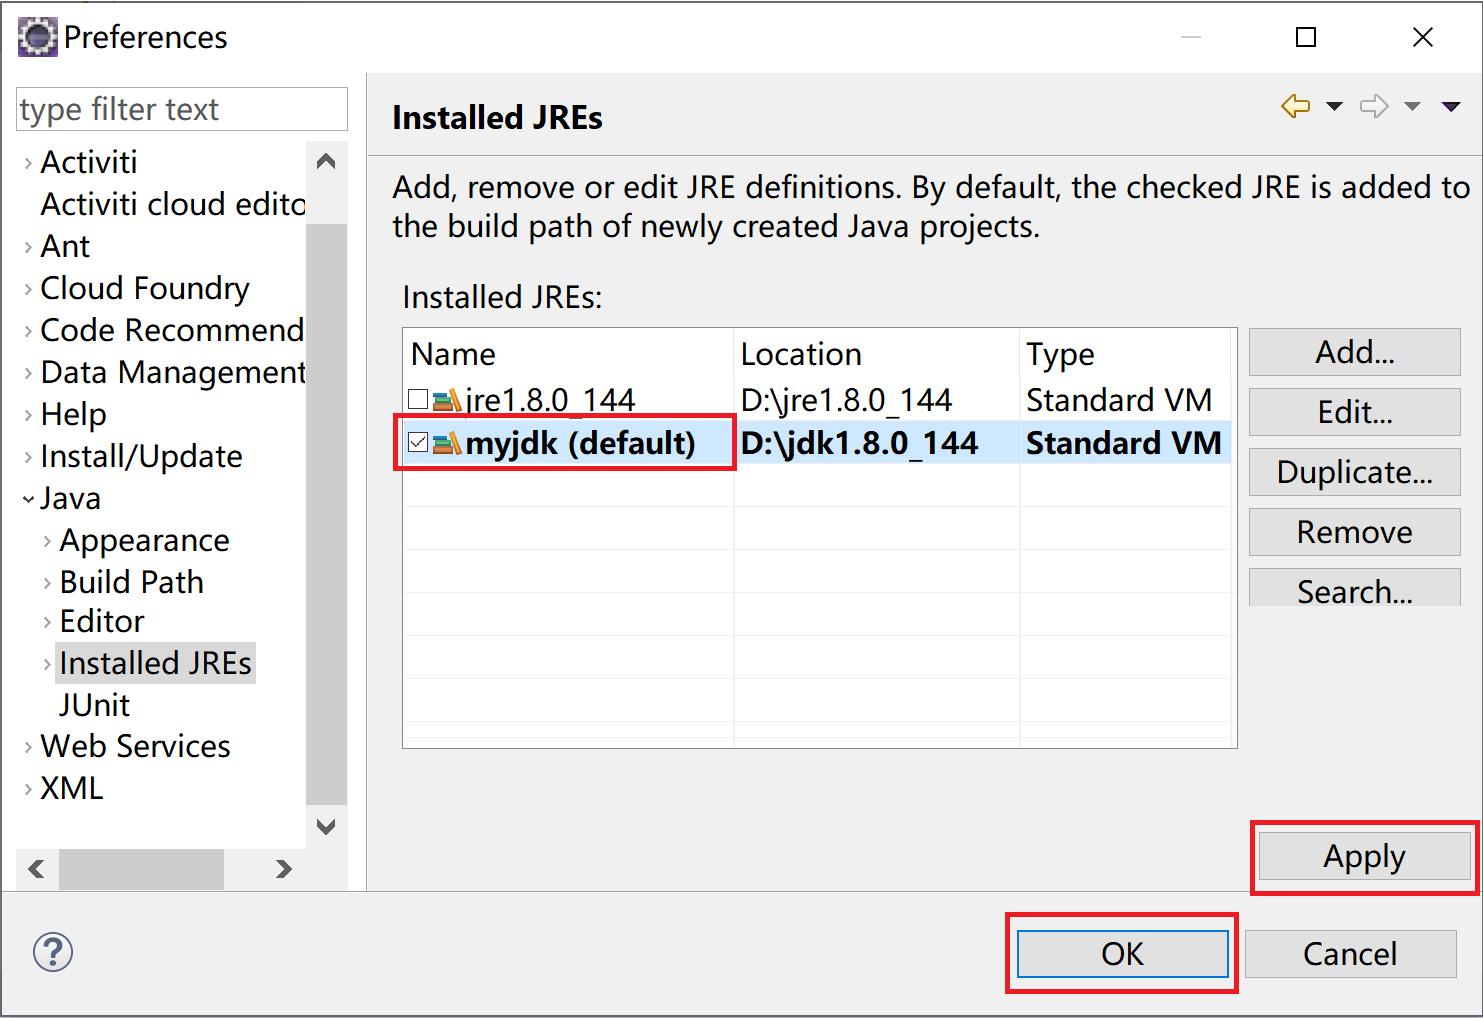Image resolution: width=1483 pixels, height=1018 pixels.
Task: Expand the XML tree node
Action: point(28,789)
